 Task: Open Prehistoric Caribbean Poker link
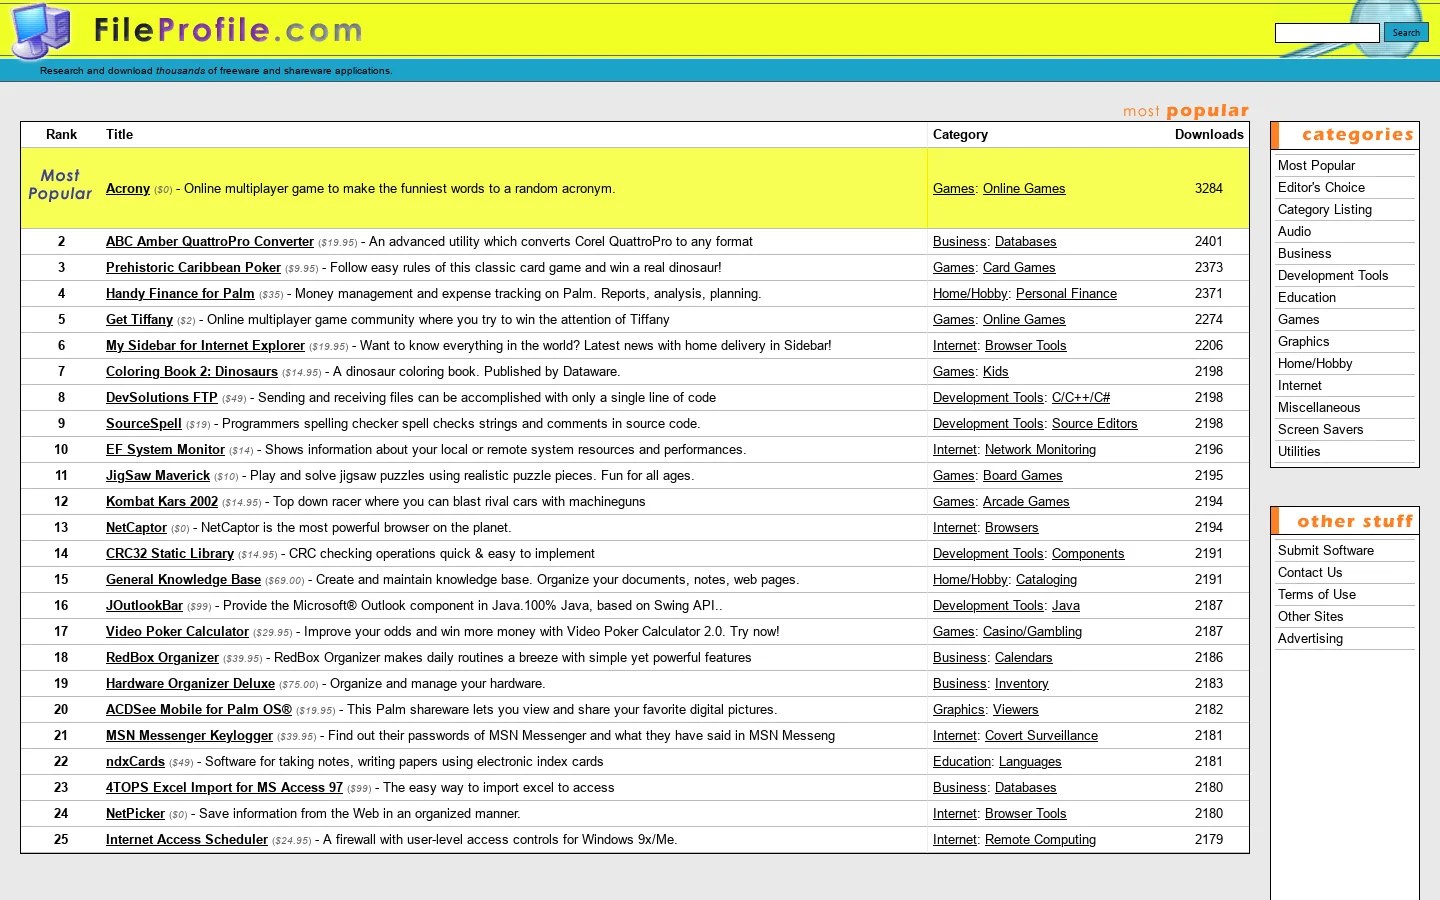tap(193, 268)
